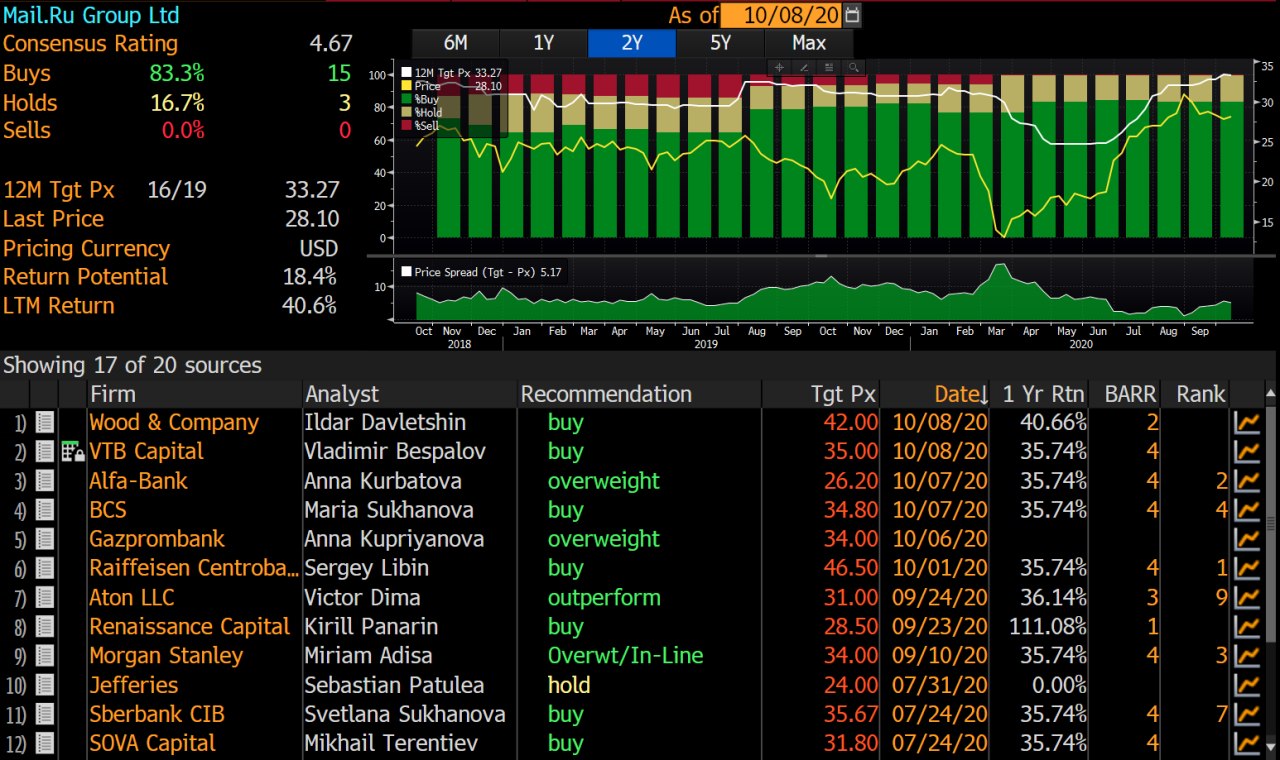Sort by the Recommendation column header
The height and width of the screenshot is (760, 1280).
[x=639, y=394]
